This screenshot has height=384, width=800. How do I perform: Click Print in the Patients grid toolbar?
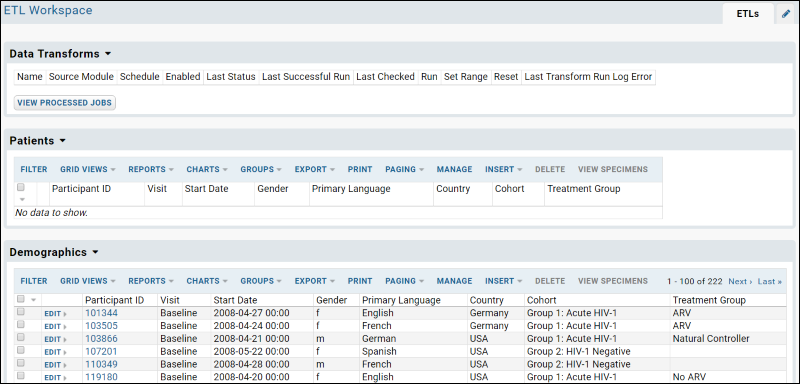pos(360,169)
